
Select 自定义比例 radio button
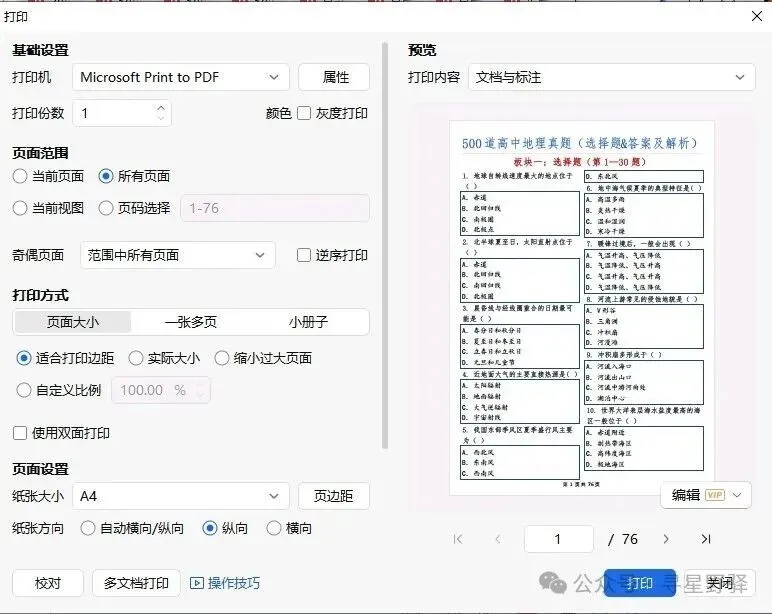coord(24,390)
